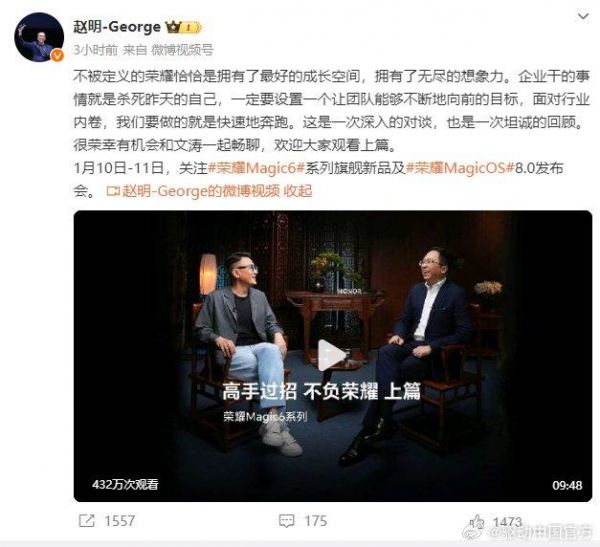Click the orange verified badge on avatar

(x=57, y=56)
